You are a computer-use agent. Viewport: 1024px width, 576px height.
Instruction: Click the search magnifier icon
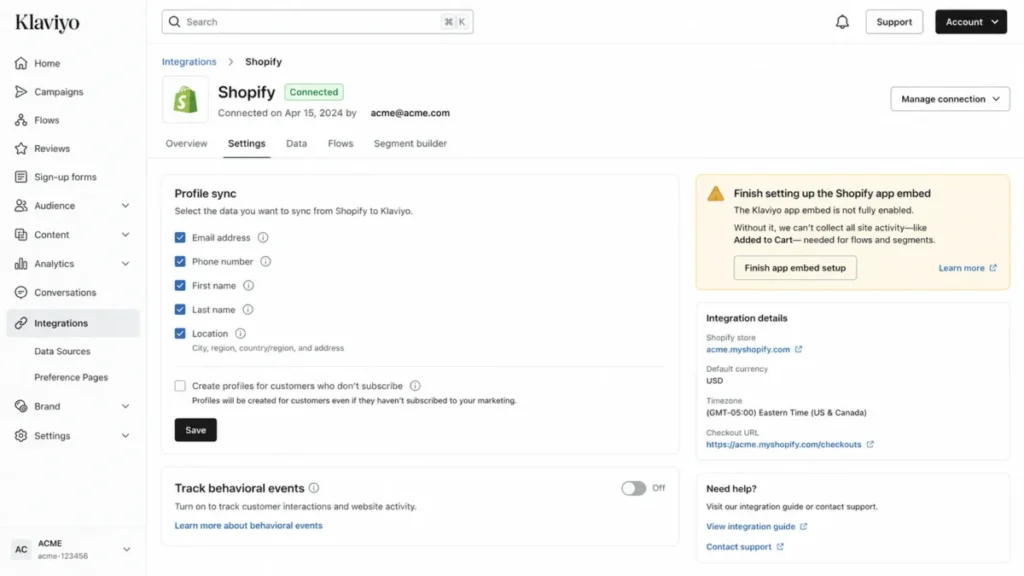(x=174, y=22)
